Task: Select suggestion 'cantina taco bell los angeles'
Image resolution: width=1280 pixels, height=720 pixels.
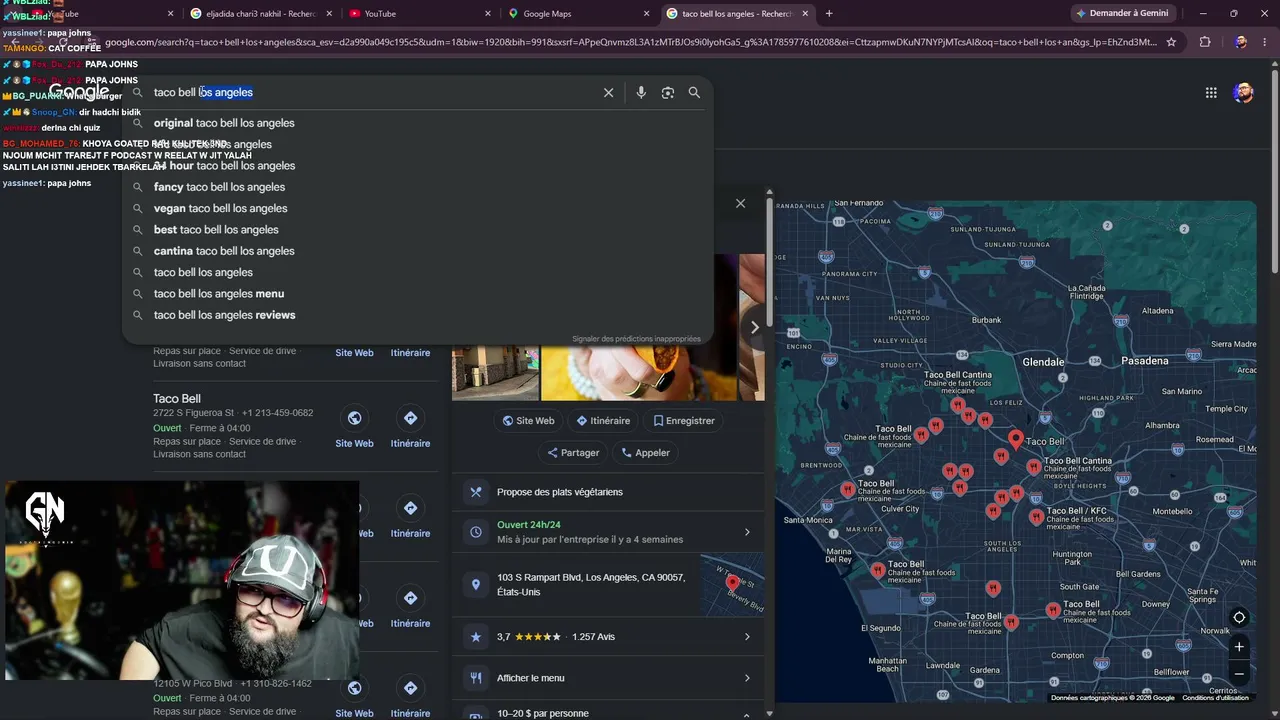Action: click(x=418, y=251)
